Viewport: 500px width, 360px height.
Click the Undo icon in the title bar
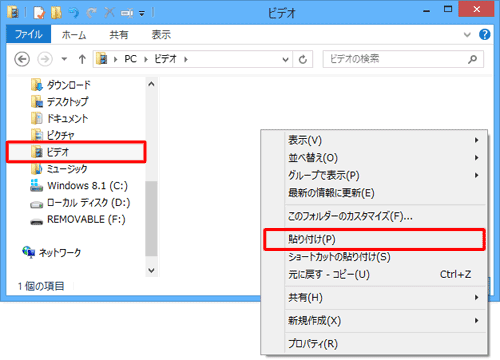coord(74,13)
